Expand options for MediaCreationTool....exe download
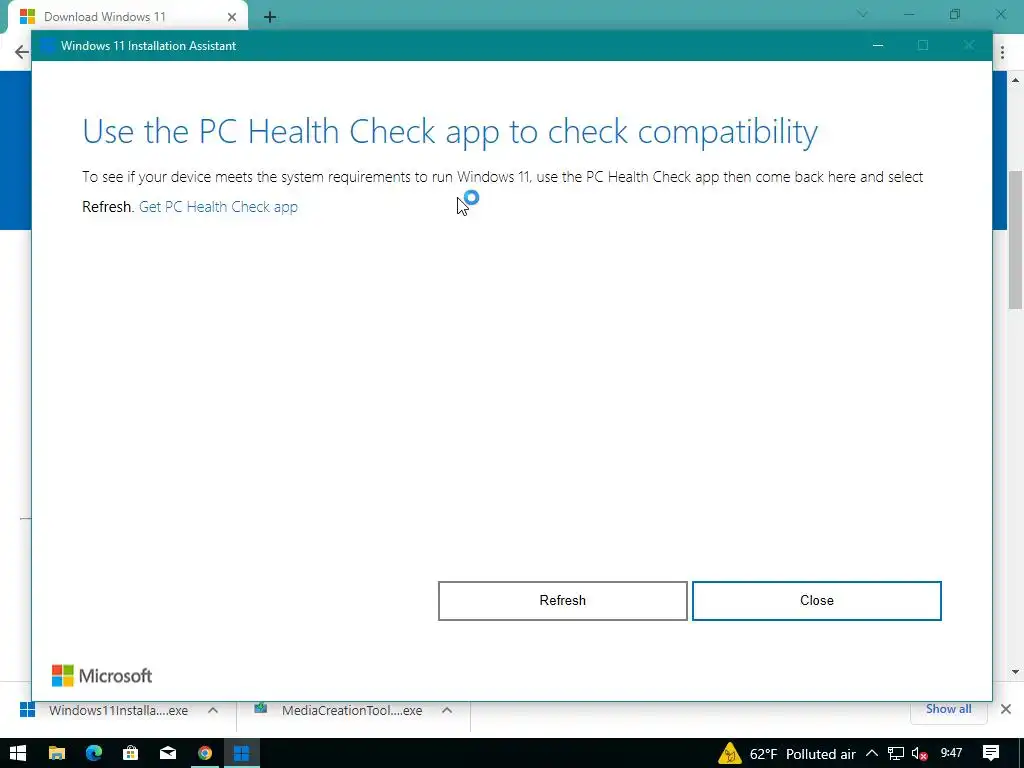This screenshot has width=1024, height=768. (447, 710)
